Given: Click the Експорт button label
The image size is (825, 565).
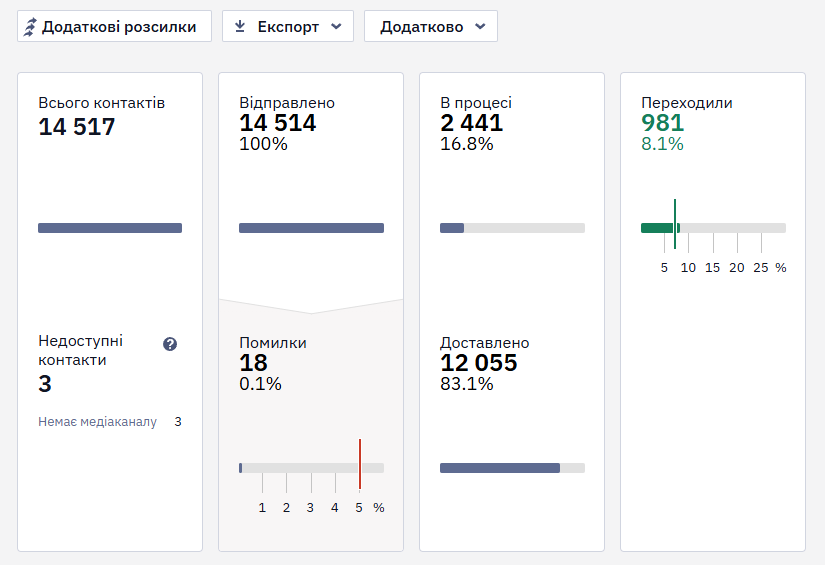Looking at the screenshot, I should (288, 27).
